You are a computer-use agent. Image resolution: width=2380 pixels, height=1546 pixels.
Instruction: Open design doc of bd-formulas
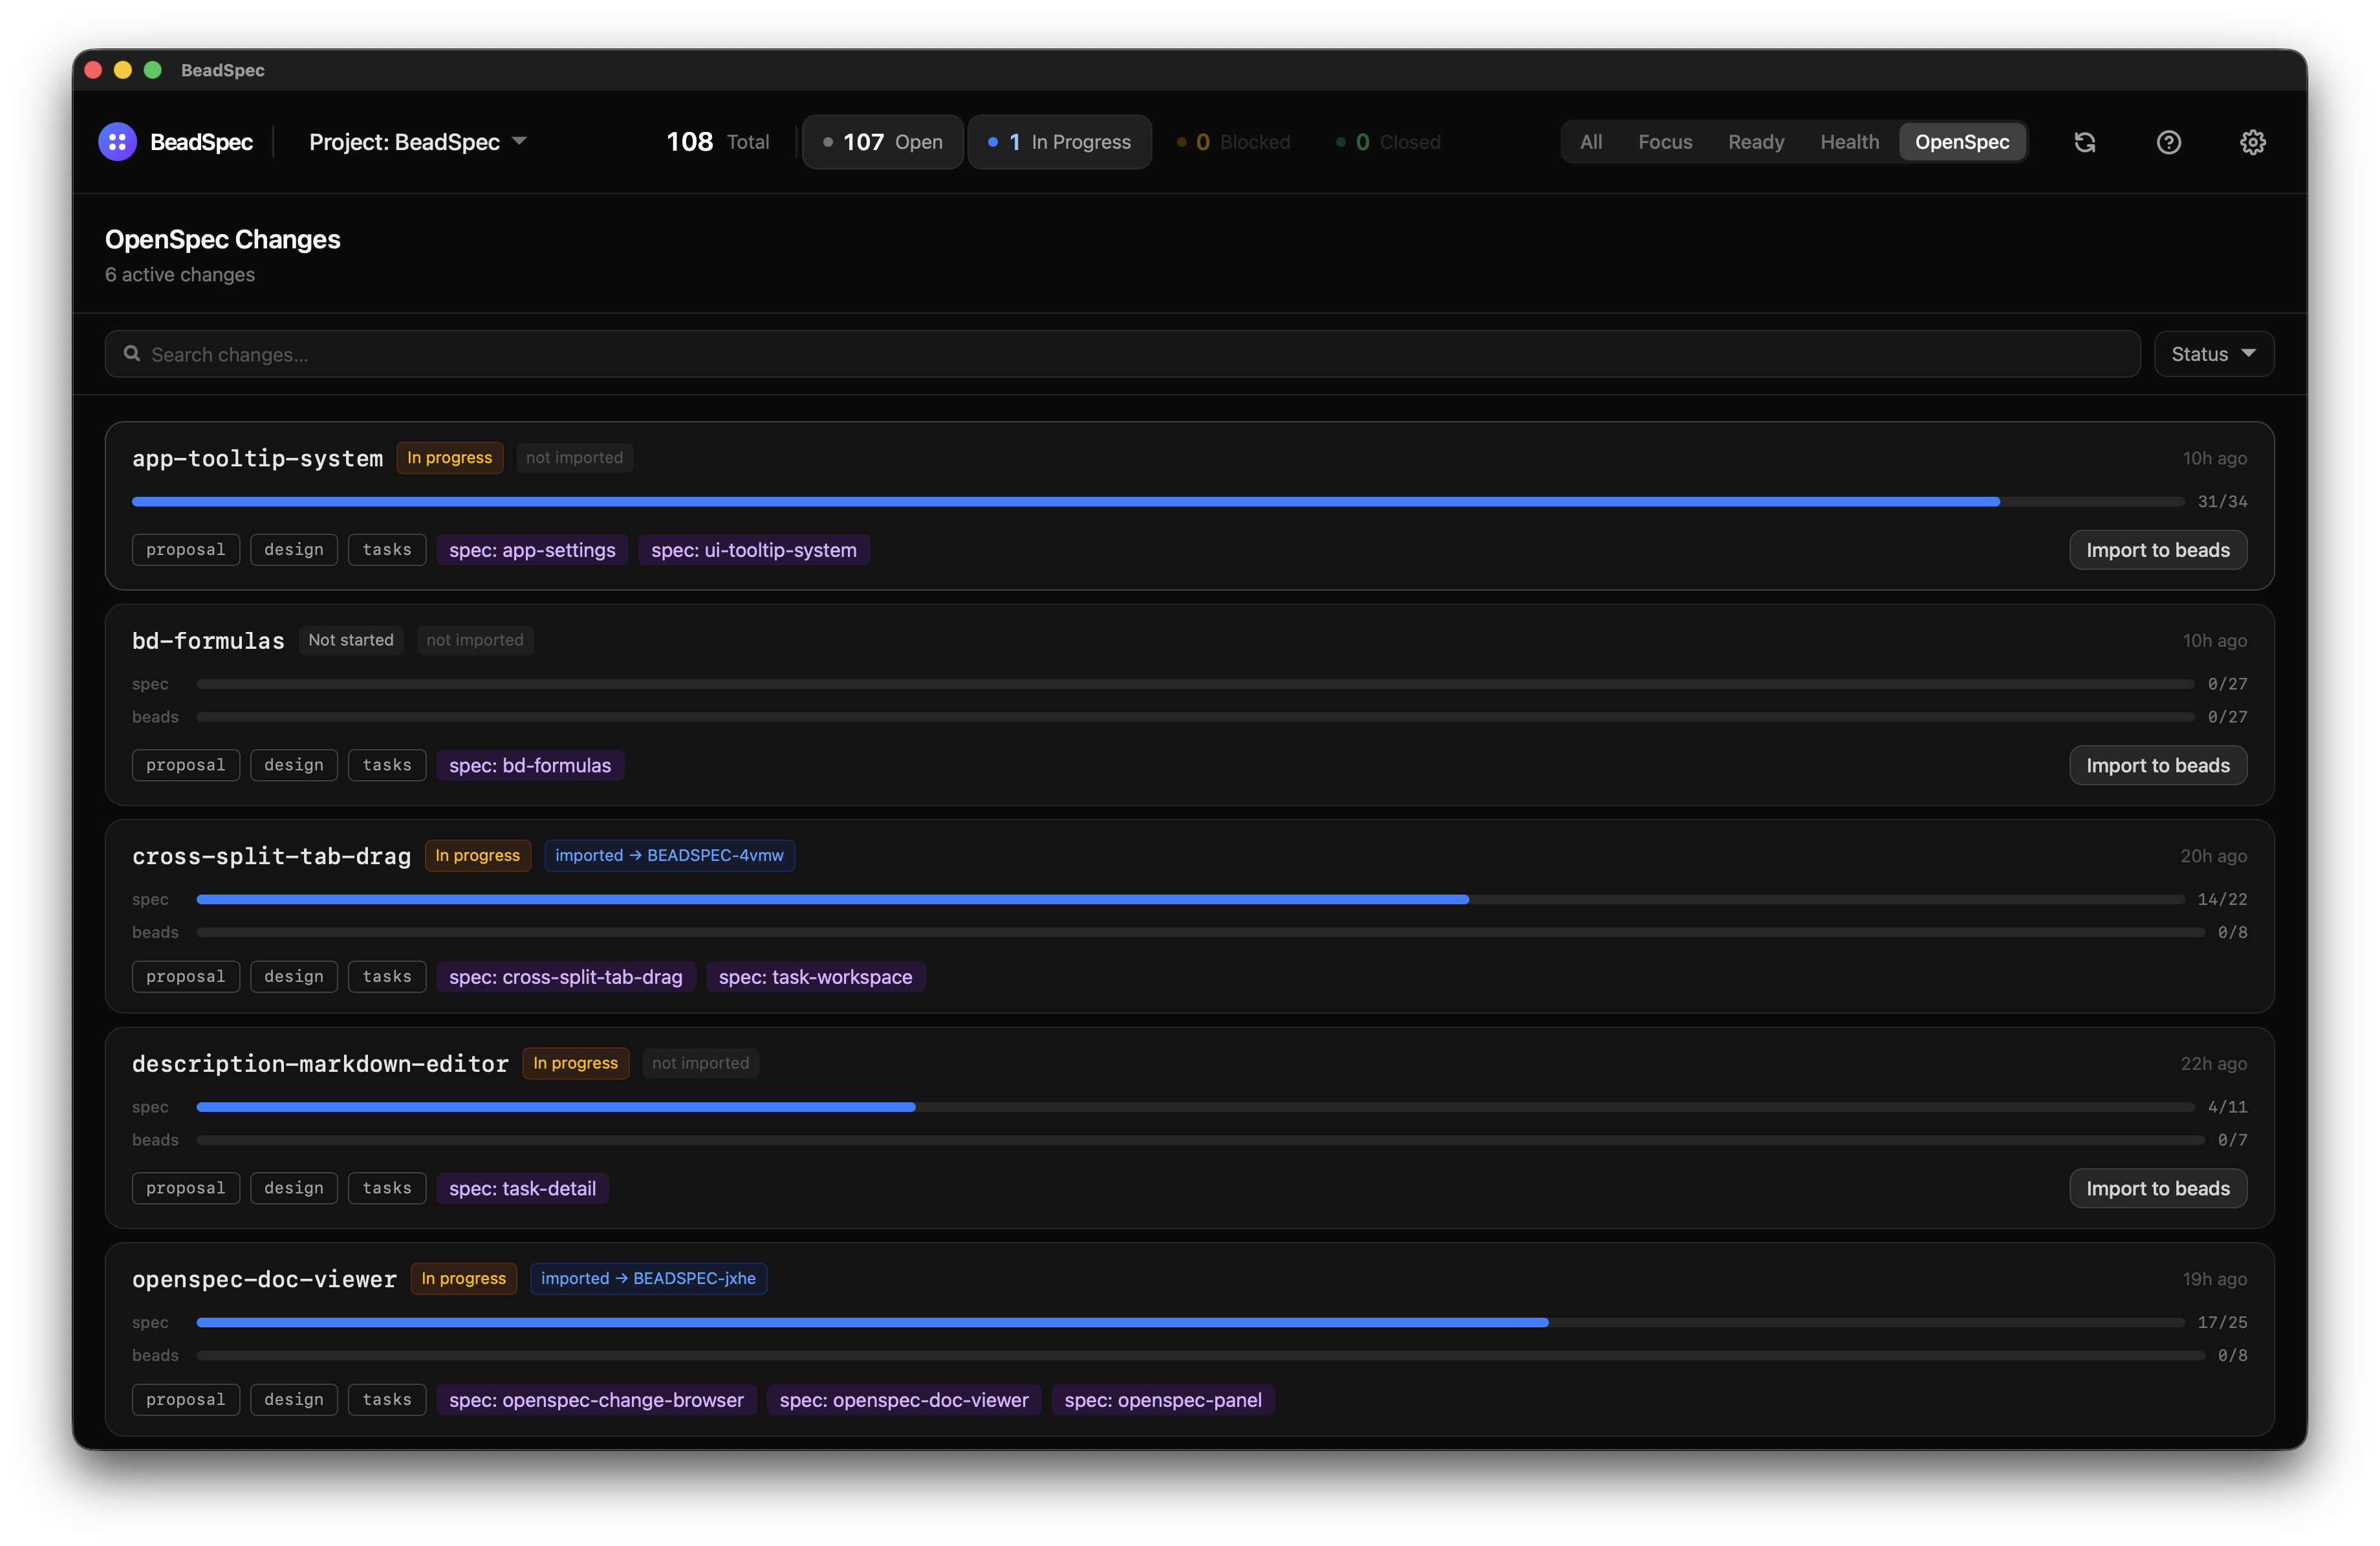(x=294, y=765)
